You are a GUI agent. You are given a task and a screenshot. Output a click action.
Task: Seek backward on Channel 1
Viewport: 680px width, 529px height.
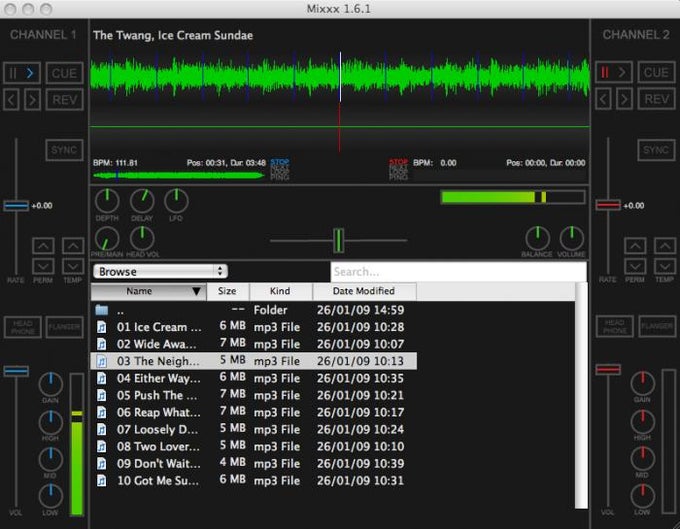coord(11,100)
